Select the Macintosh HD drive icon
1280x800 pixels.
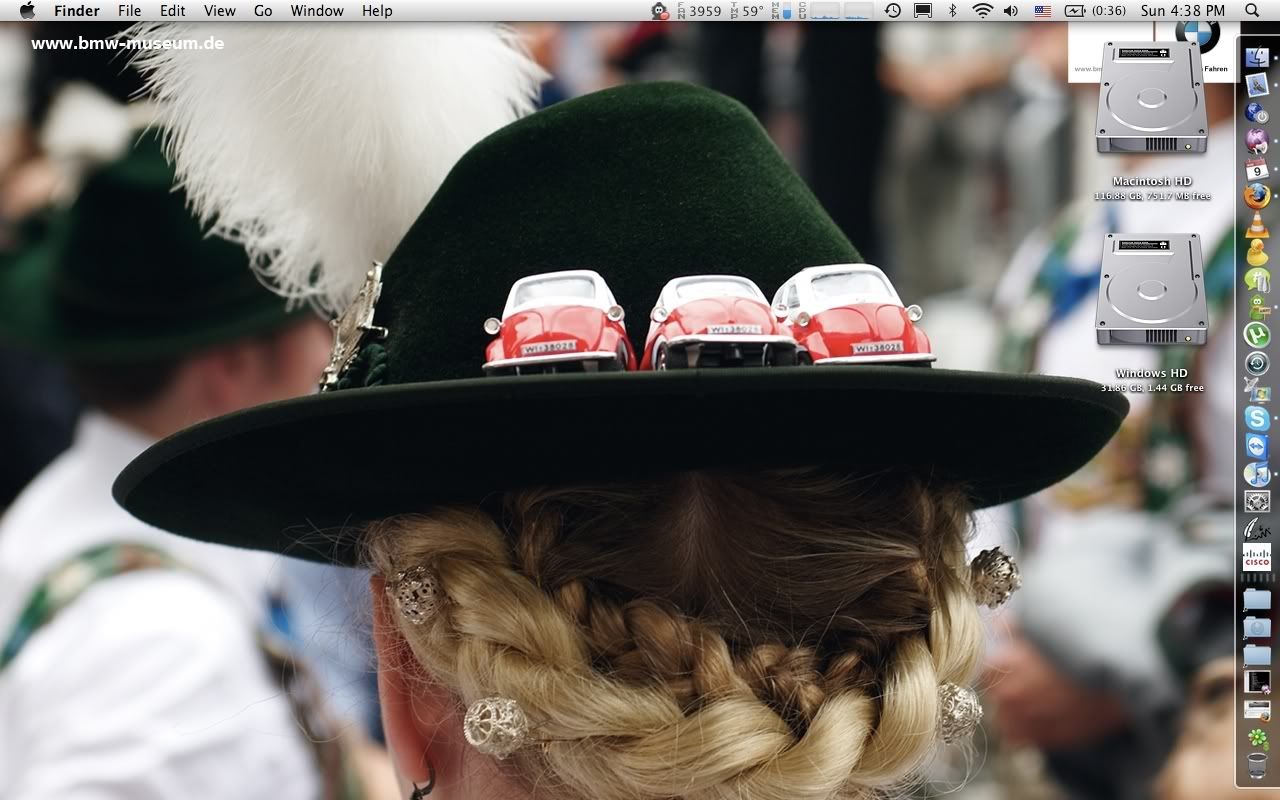click(x=1151, y=96)
